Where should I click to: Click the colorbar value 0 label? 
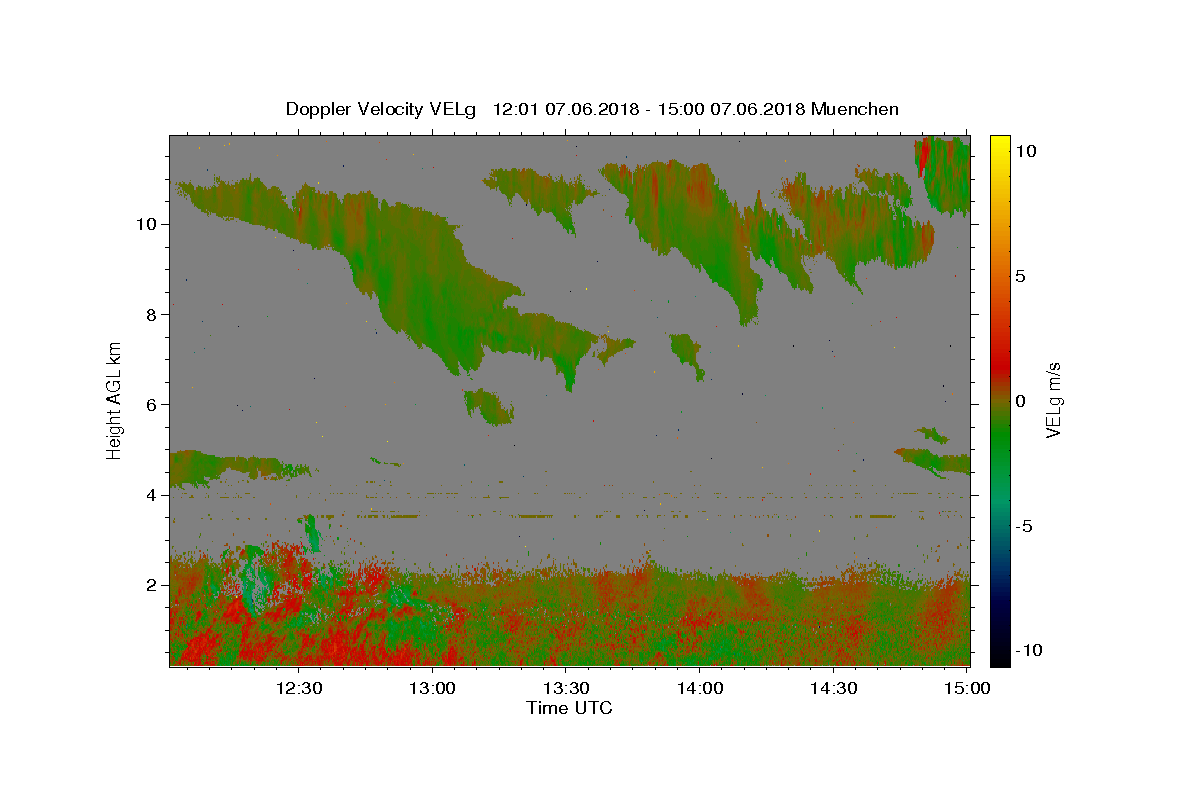pos(1021,401)
